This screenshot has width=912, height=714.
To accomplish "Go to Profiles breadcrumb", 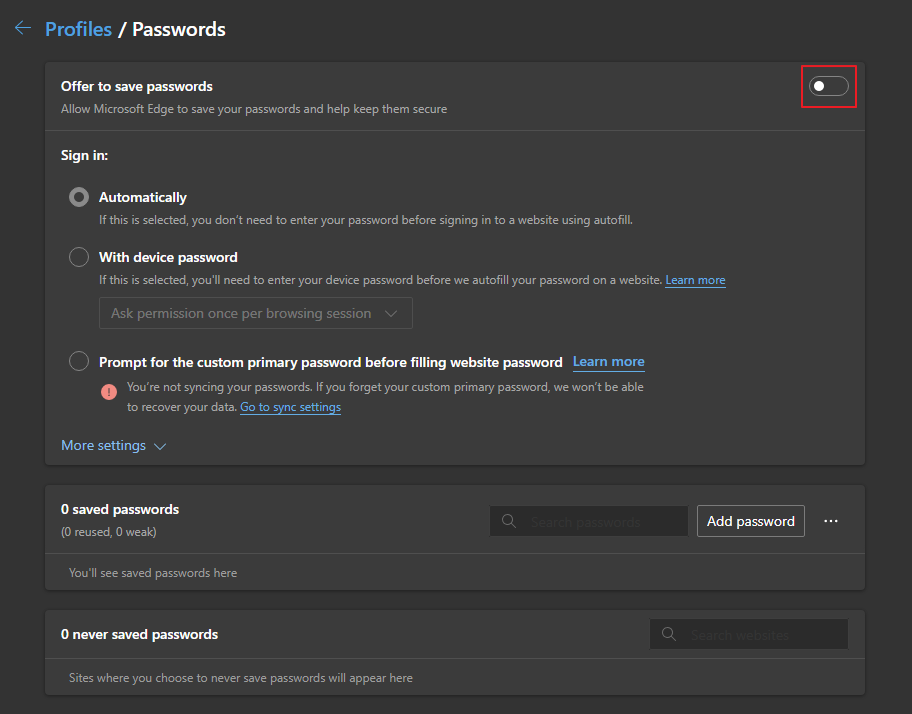I will (78, 29).
